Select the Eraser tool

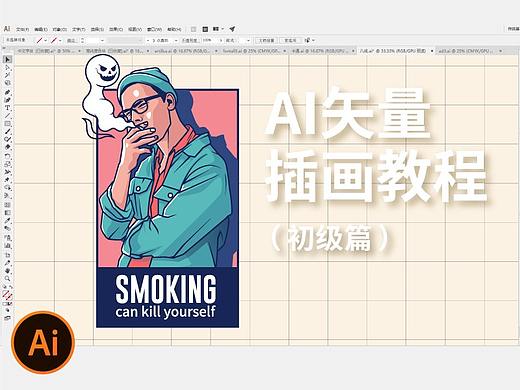pyautogui.click(x=7, y=148)
